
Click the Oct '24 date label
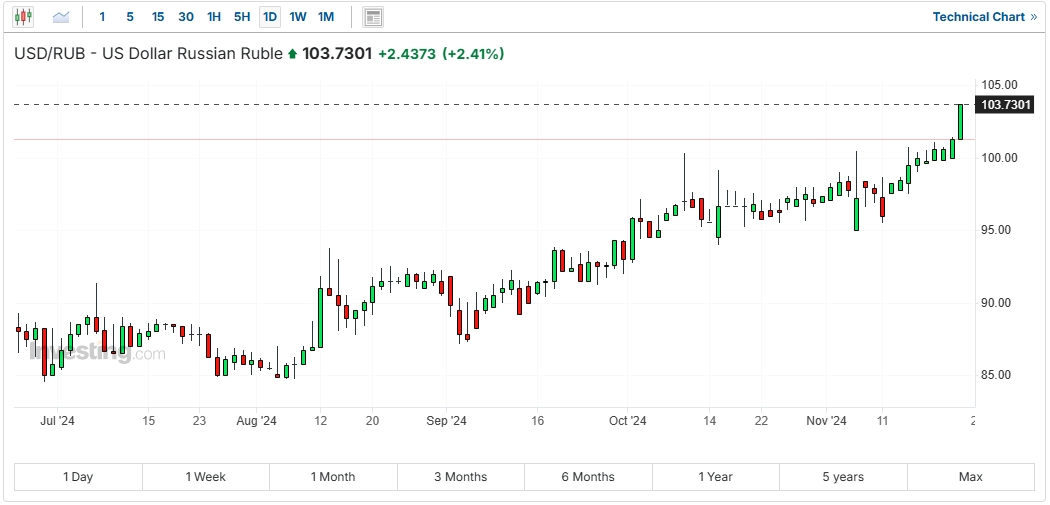tap(628, 421)
